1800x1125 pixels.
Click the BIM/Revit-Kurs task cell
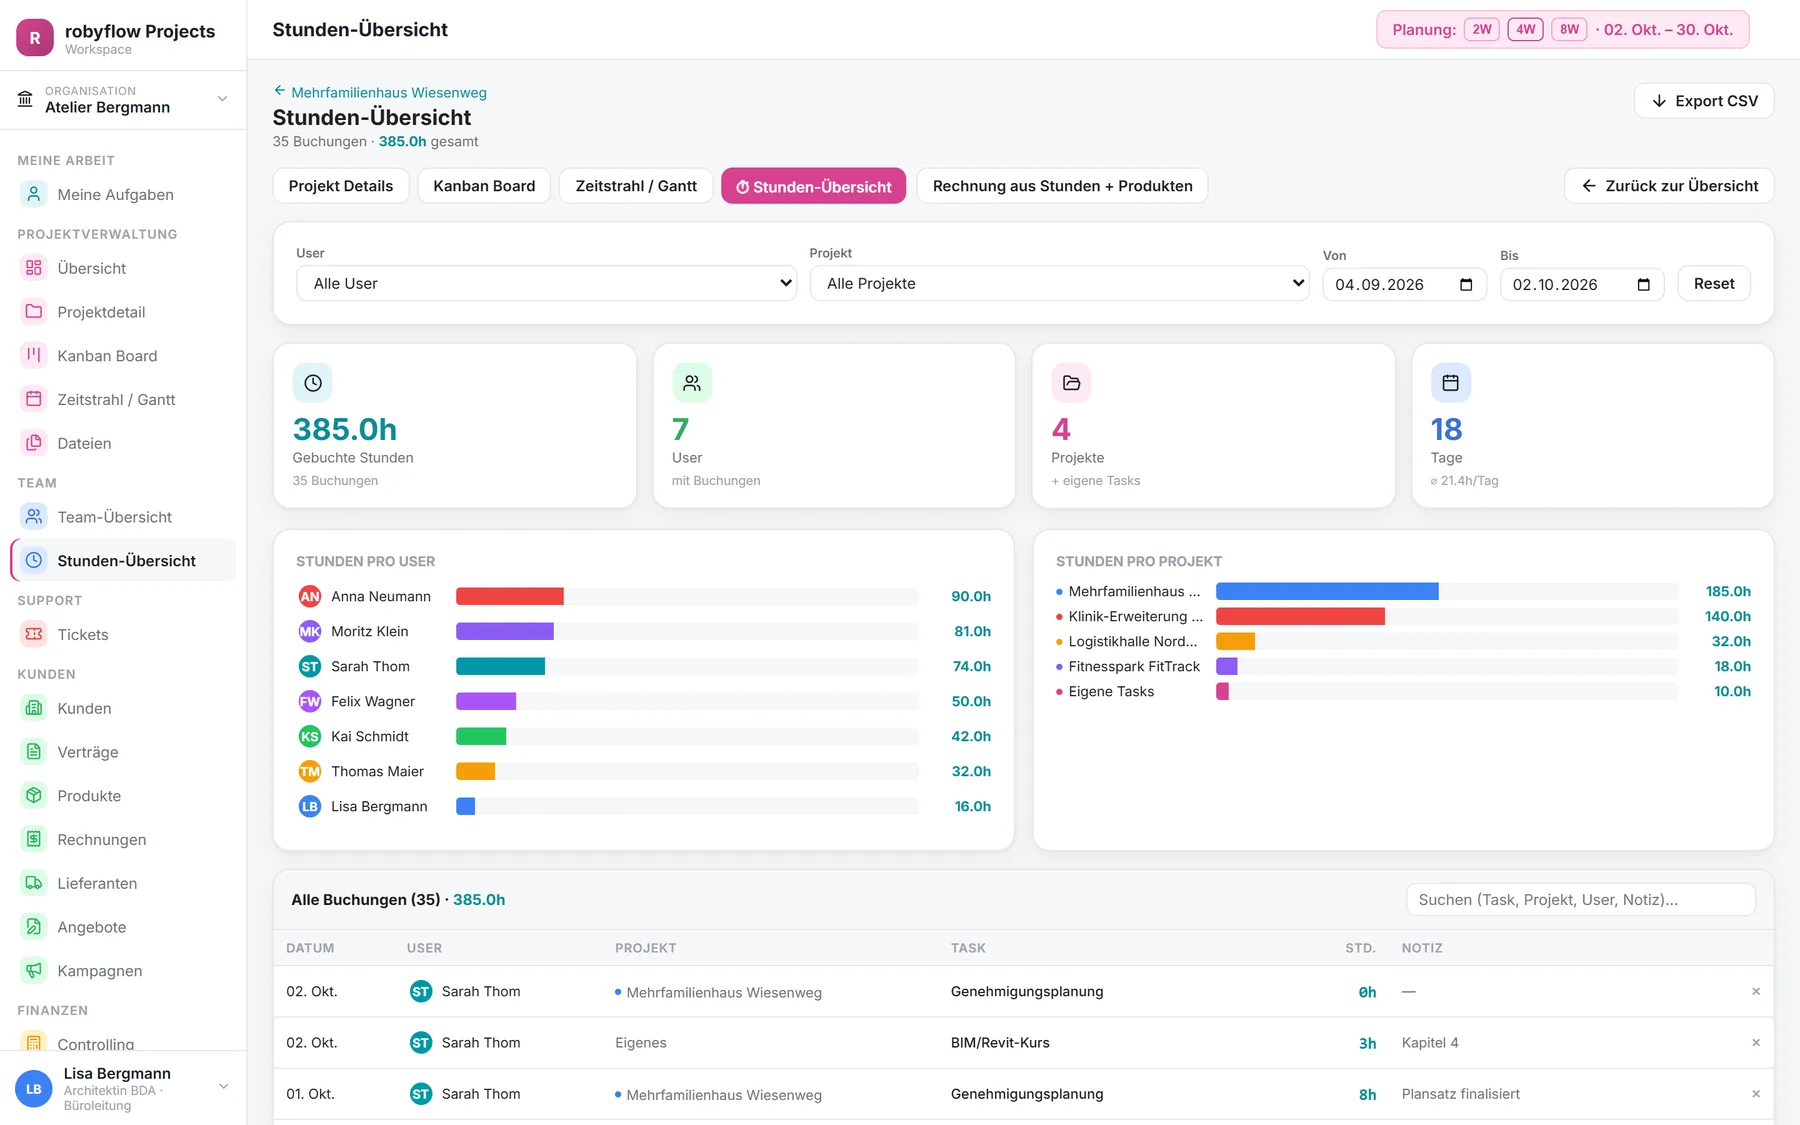(x=1000, y=1043)
